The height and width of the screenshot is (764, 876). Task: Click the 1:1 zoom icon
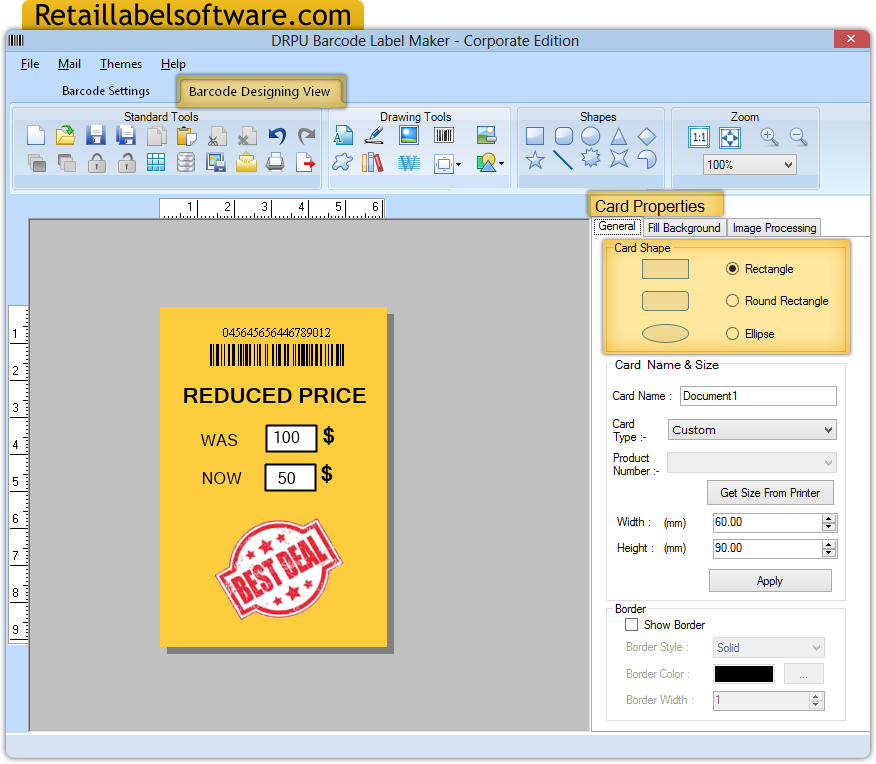click(x=699, y=137)
